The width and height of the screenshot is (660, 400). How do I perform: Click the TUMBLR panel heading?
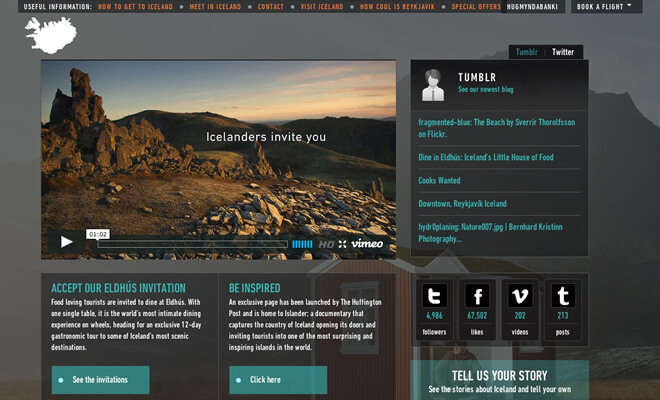tap(477, 77)
